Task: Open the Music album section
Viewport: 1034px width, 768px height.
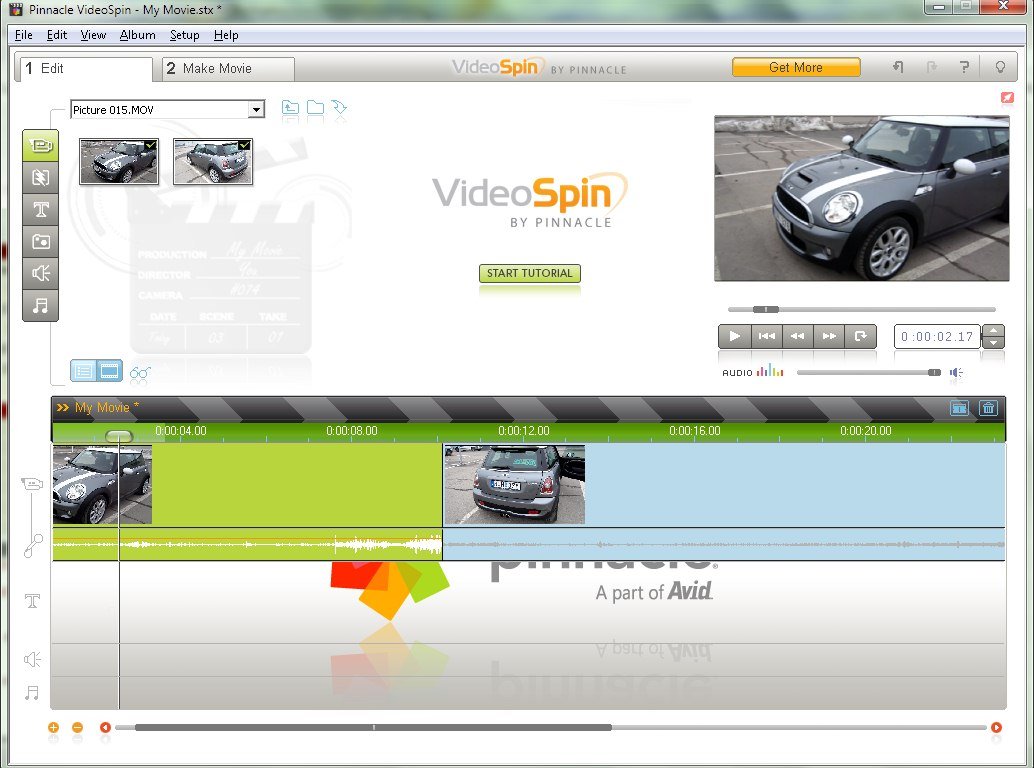Action: (x=40, y=305)
